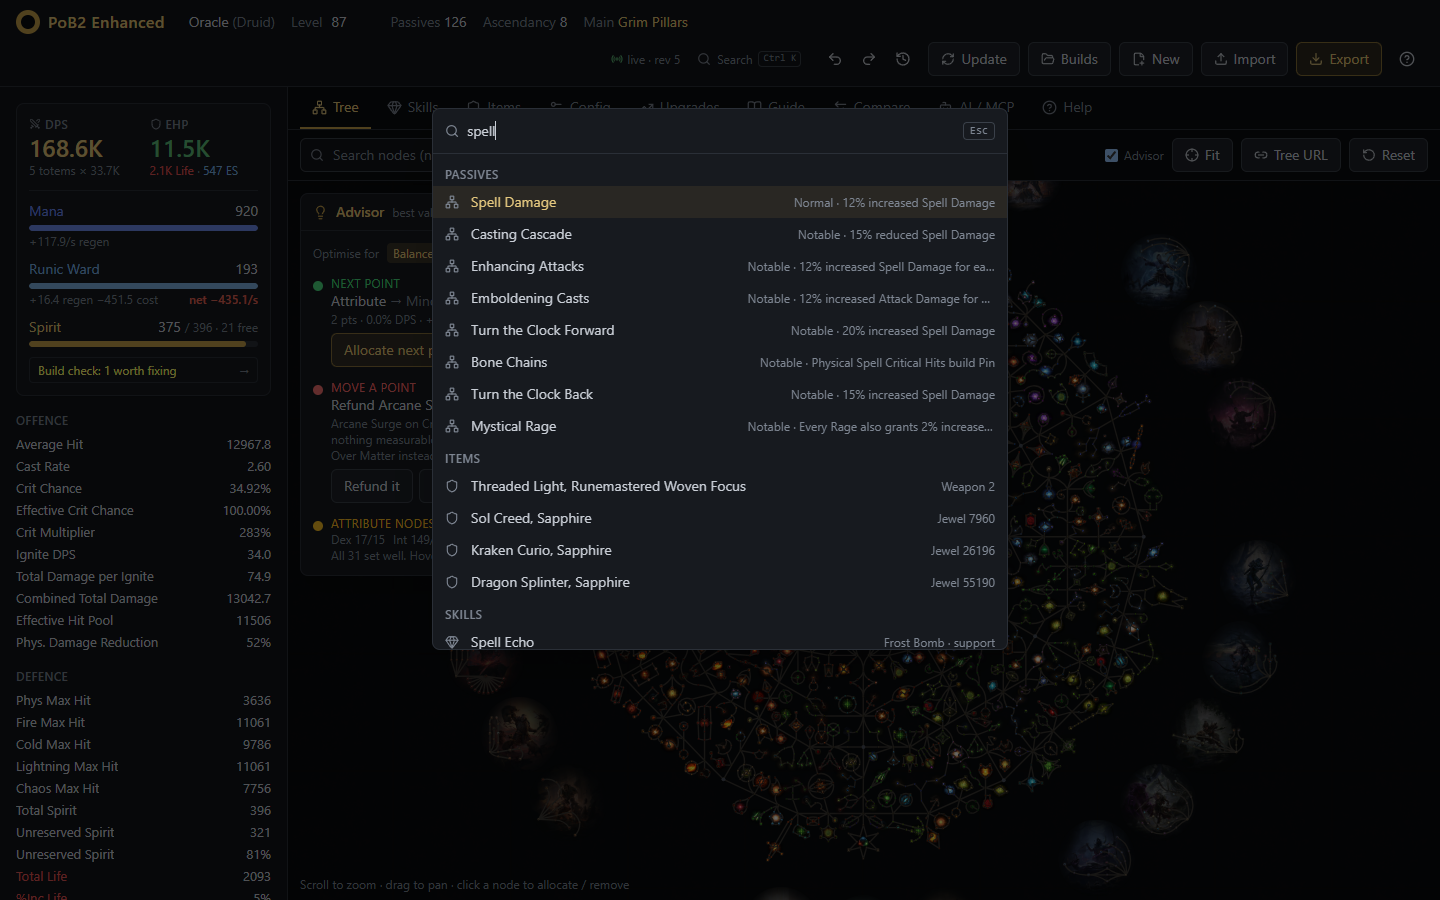Open the history clock icon in the toolbar
The width and height of the screenshot is (1440, 900).
pyautogui.click(x=903, y=59)
